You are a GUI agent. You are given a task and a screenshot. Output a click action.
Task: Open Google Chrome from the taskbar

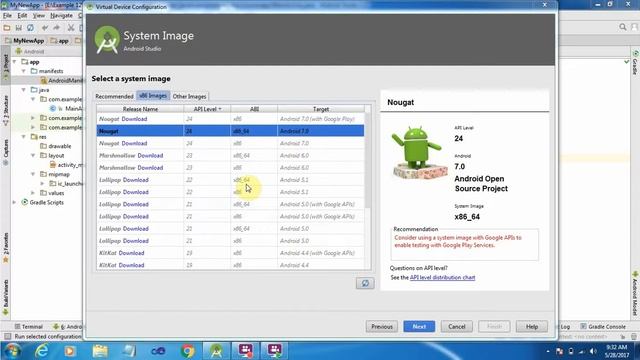pyautogui.click(x=188, y=351)
